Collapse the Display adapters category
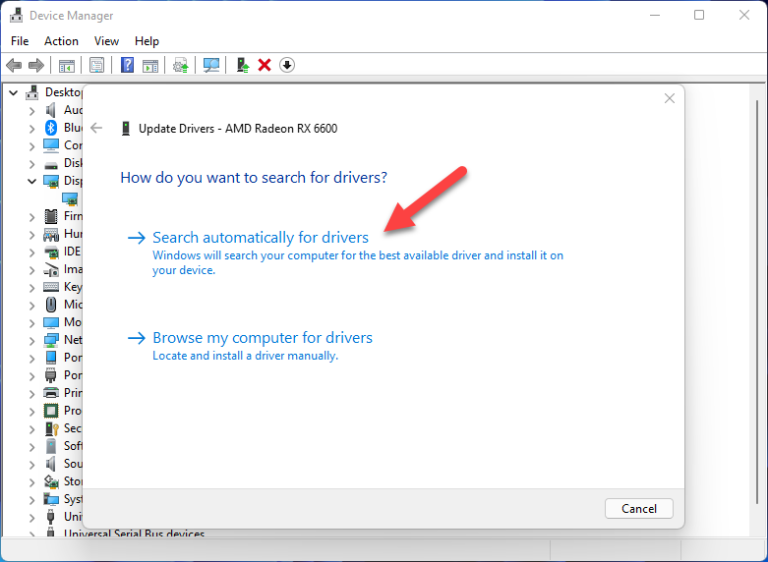 tap(32, 181)
